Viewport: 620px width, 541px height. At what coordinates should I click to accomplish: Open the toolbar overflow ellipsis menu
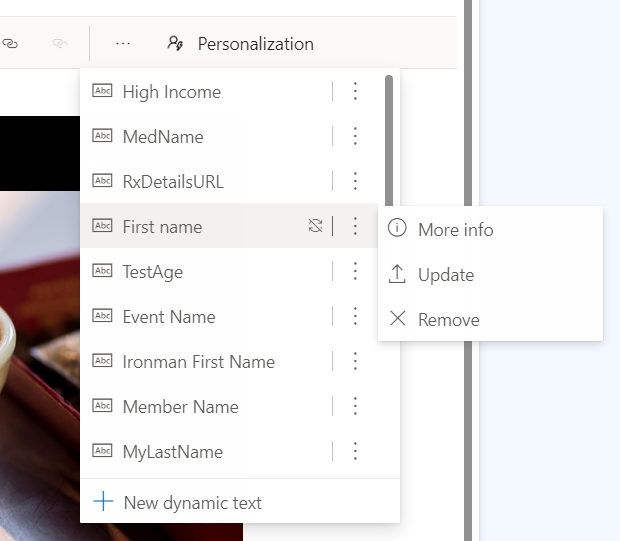123,44
